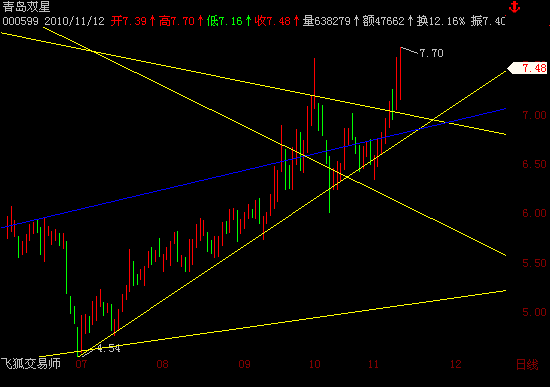Click the 6.00 price axis label

(x=535, y=213)
